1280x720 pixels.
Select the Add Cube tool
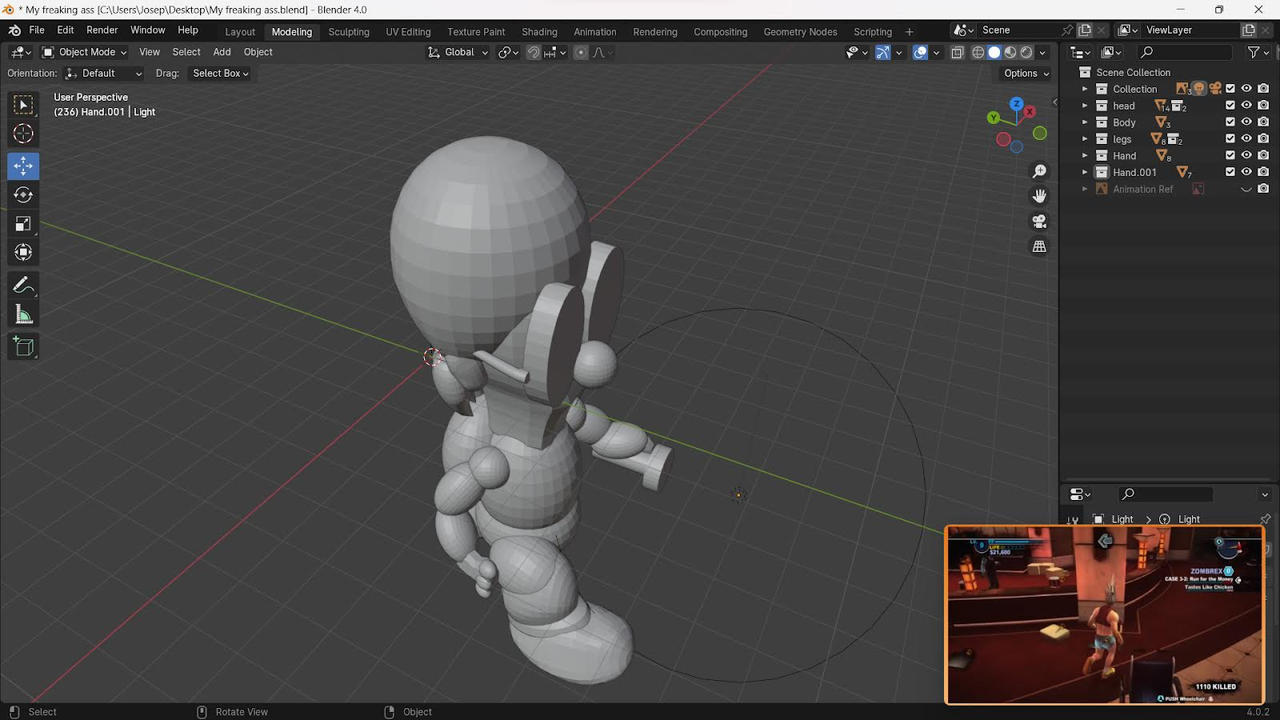click(23, 347)
